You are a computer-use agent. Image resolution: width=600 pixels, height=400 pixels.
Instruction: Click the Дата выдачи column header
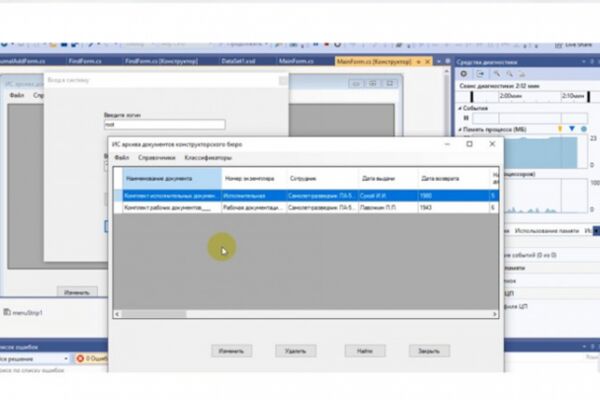click(388, 178)
